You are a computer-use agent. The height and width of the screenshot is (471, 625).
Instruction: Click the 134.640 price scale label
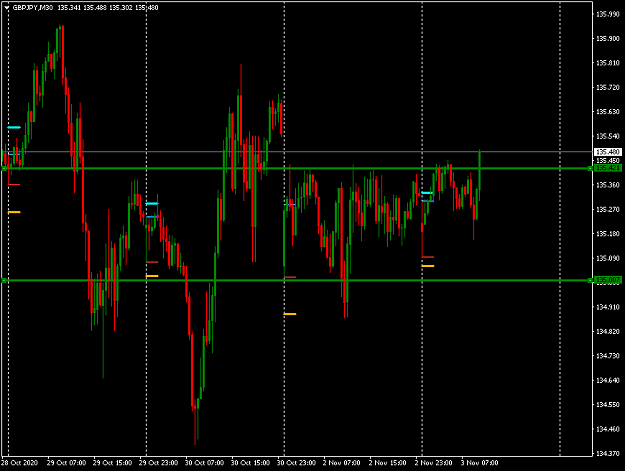[608, 380]
